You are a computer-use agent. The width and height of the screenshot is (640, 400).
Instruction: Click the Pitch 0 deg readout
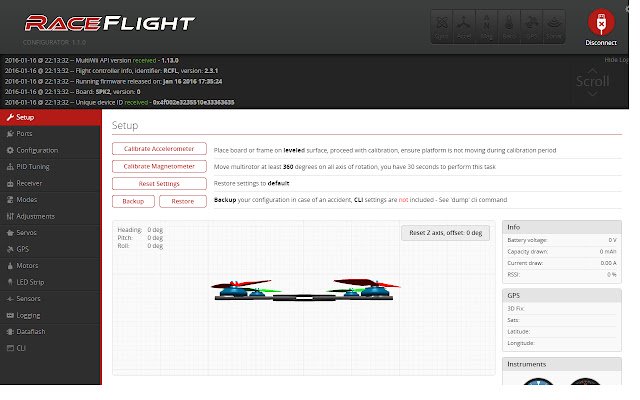tap(140, 238)
